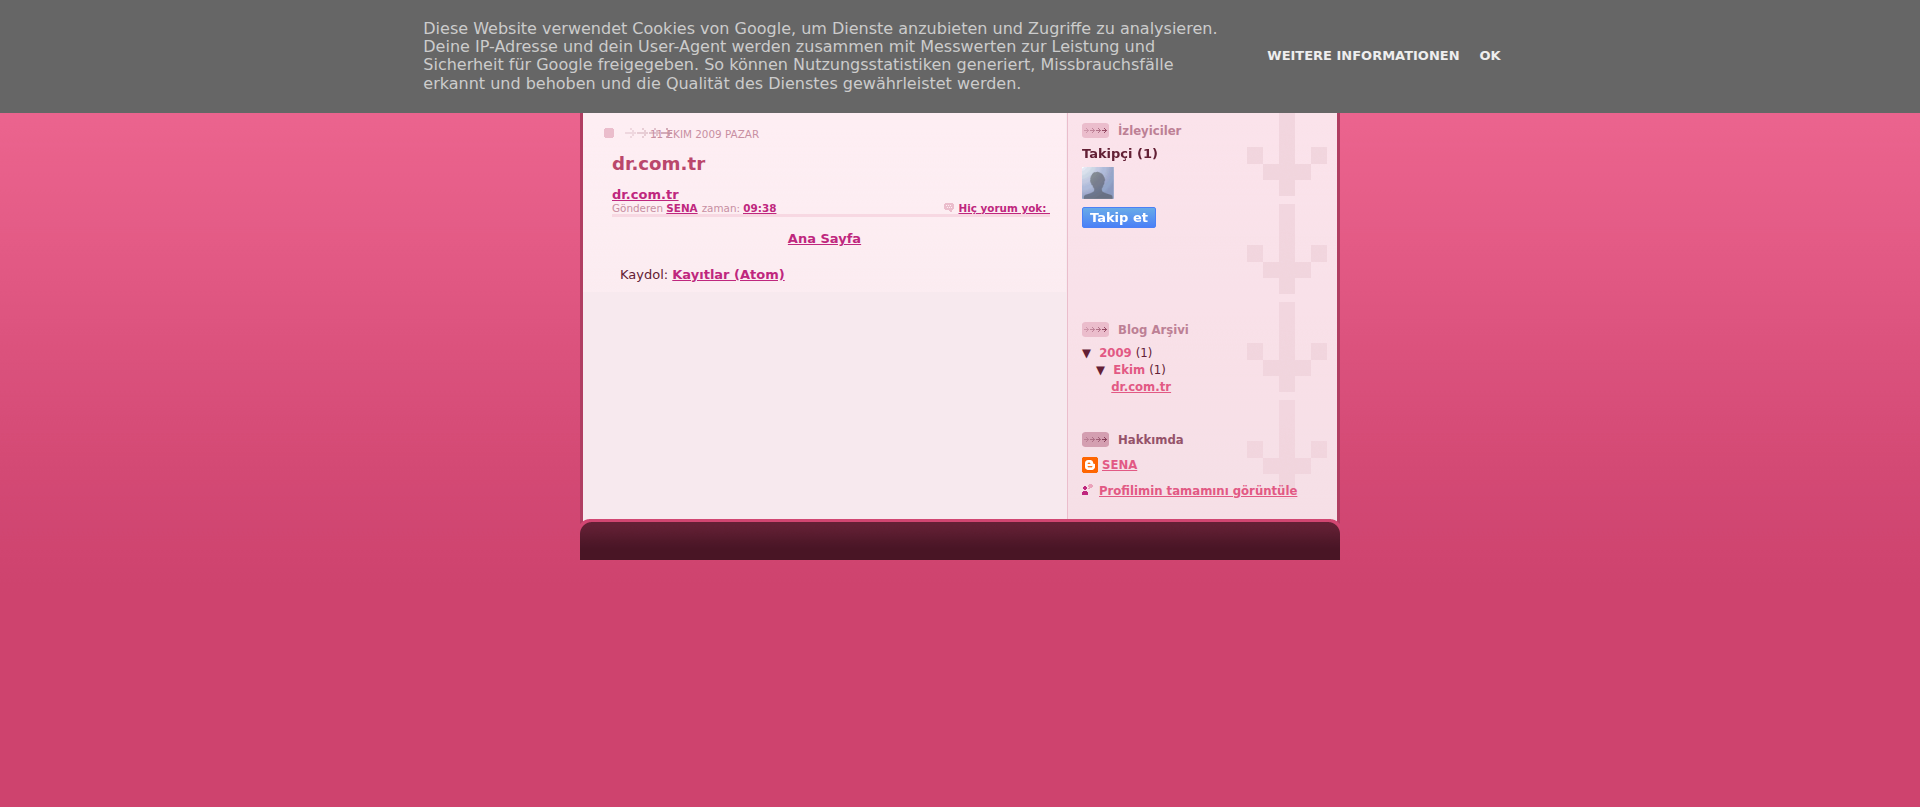The height and width of the screenshot is (807, 1920).
Task: Click the comment bubble icon
Action: 949,208
